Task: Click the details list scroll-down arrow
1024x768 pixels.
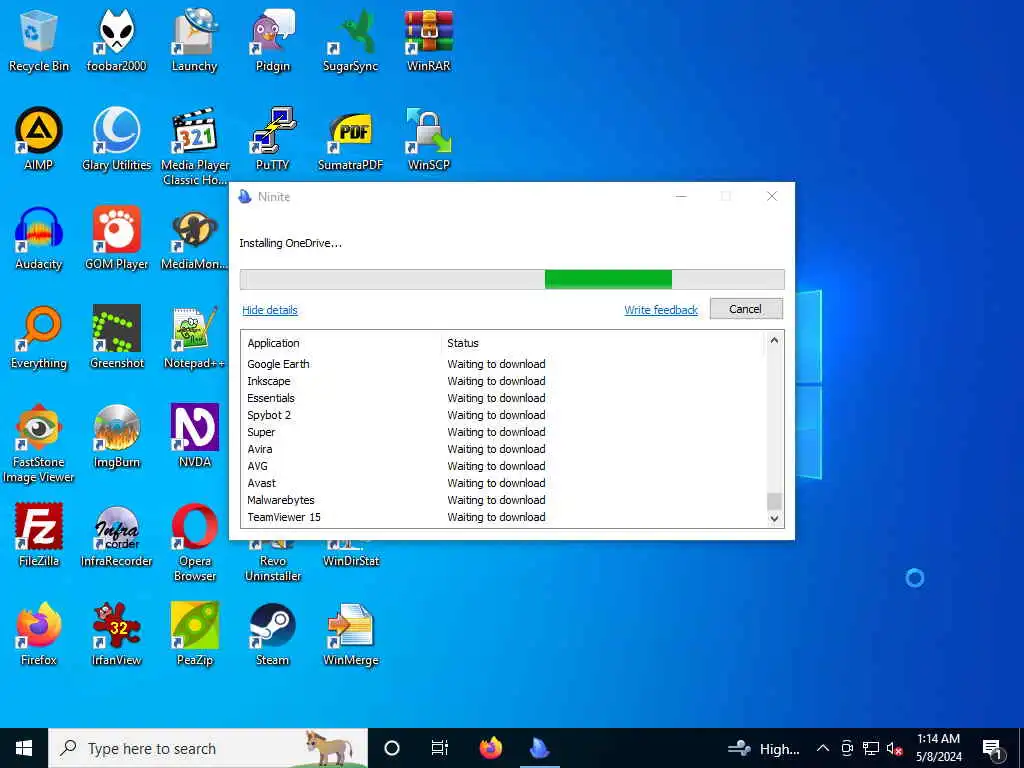Action: (x=774, y=519)
